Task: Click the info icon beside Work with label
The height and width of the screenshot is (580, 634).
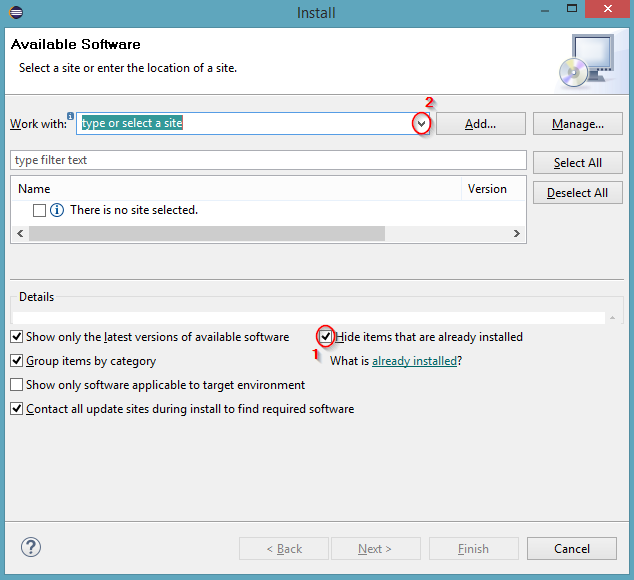Action: pyautogui.click(x=71, y=116)
